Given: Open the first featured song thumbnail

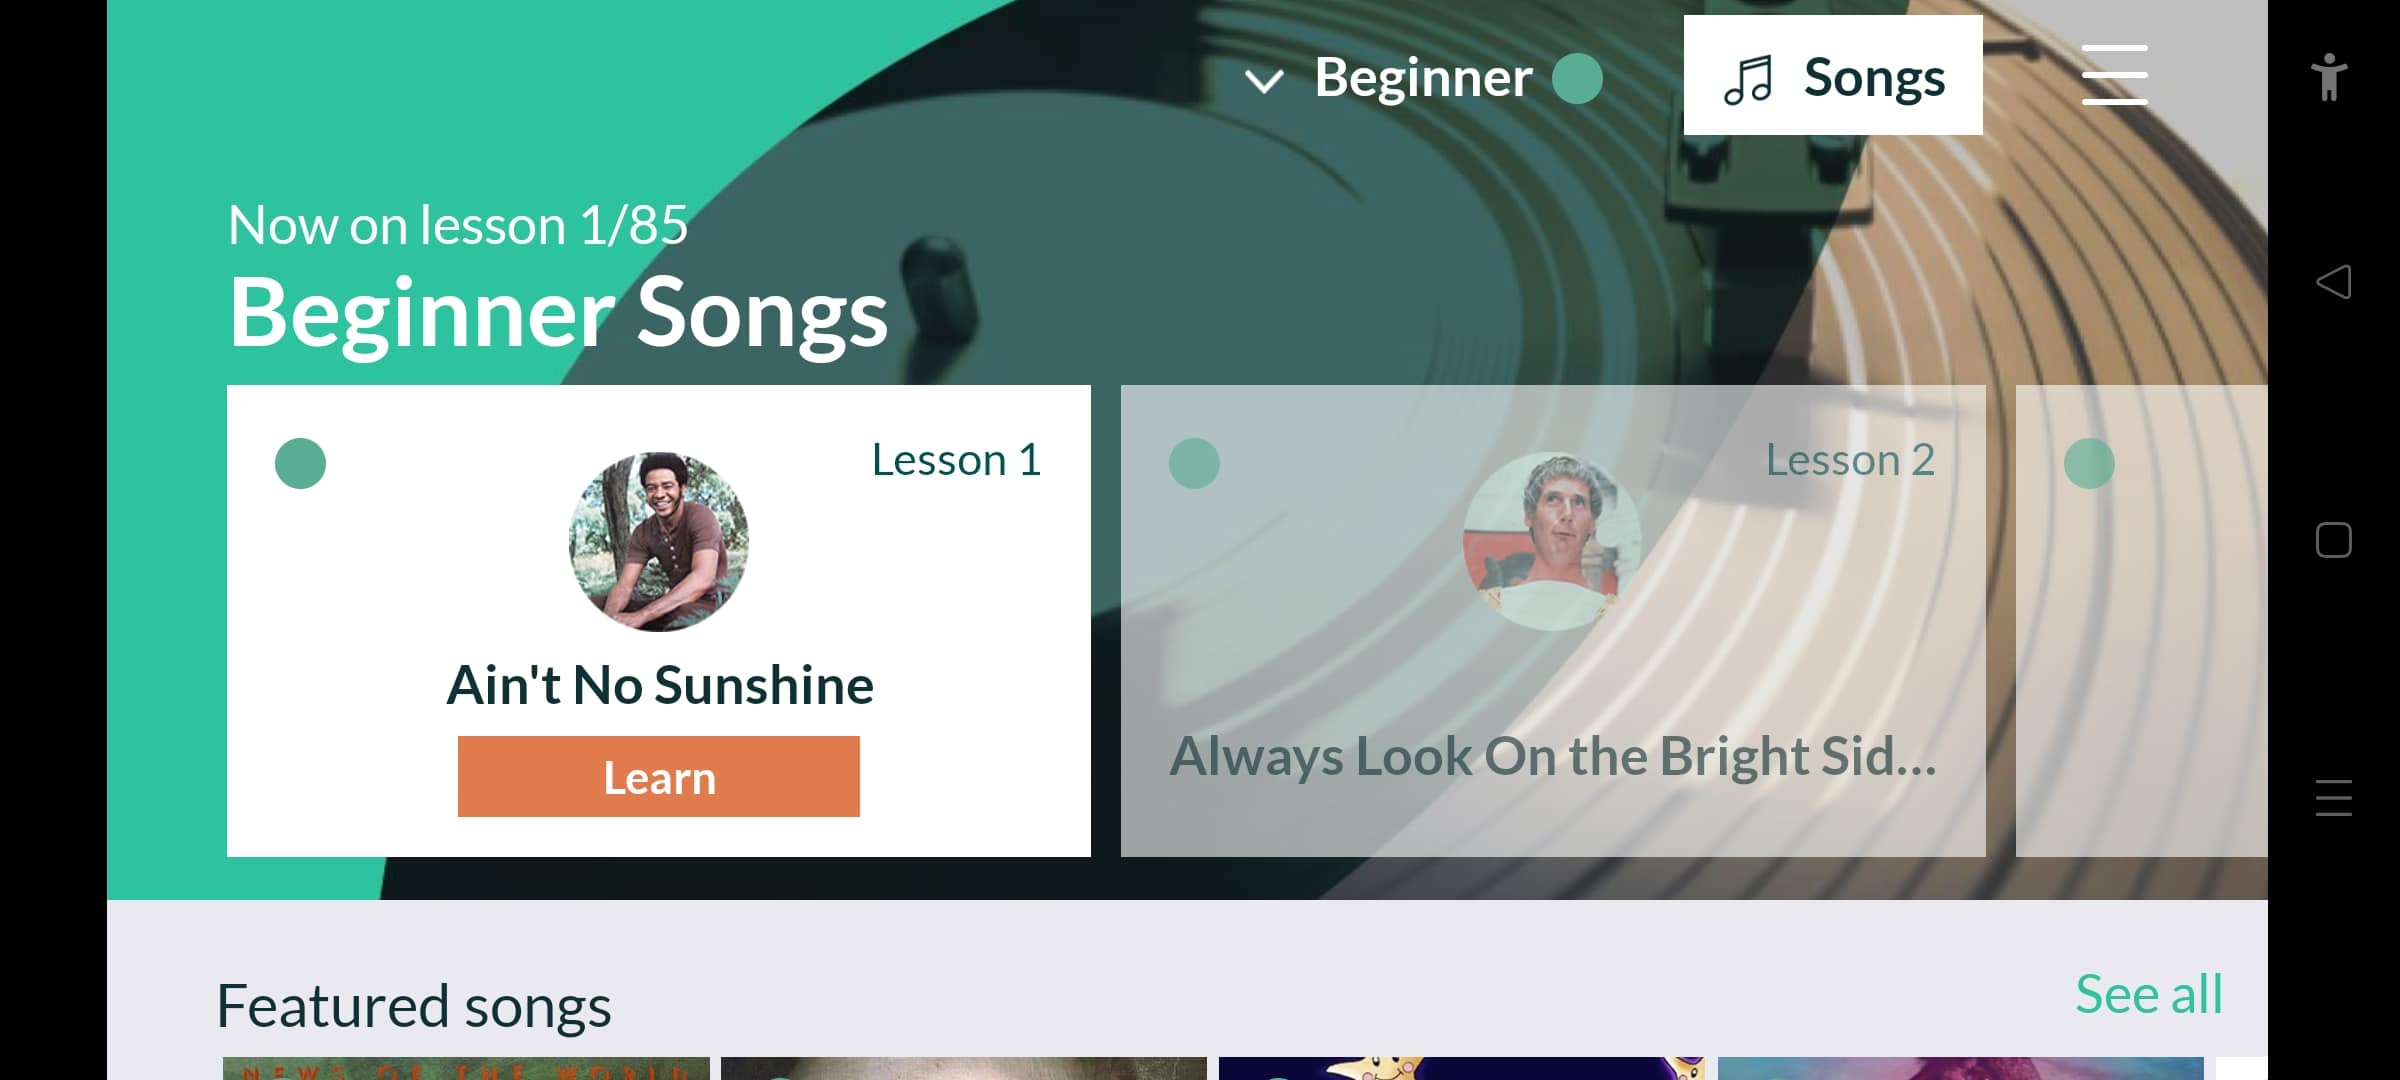Looking at the screenshot, I should pos(466,1068).
